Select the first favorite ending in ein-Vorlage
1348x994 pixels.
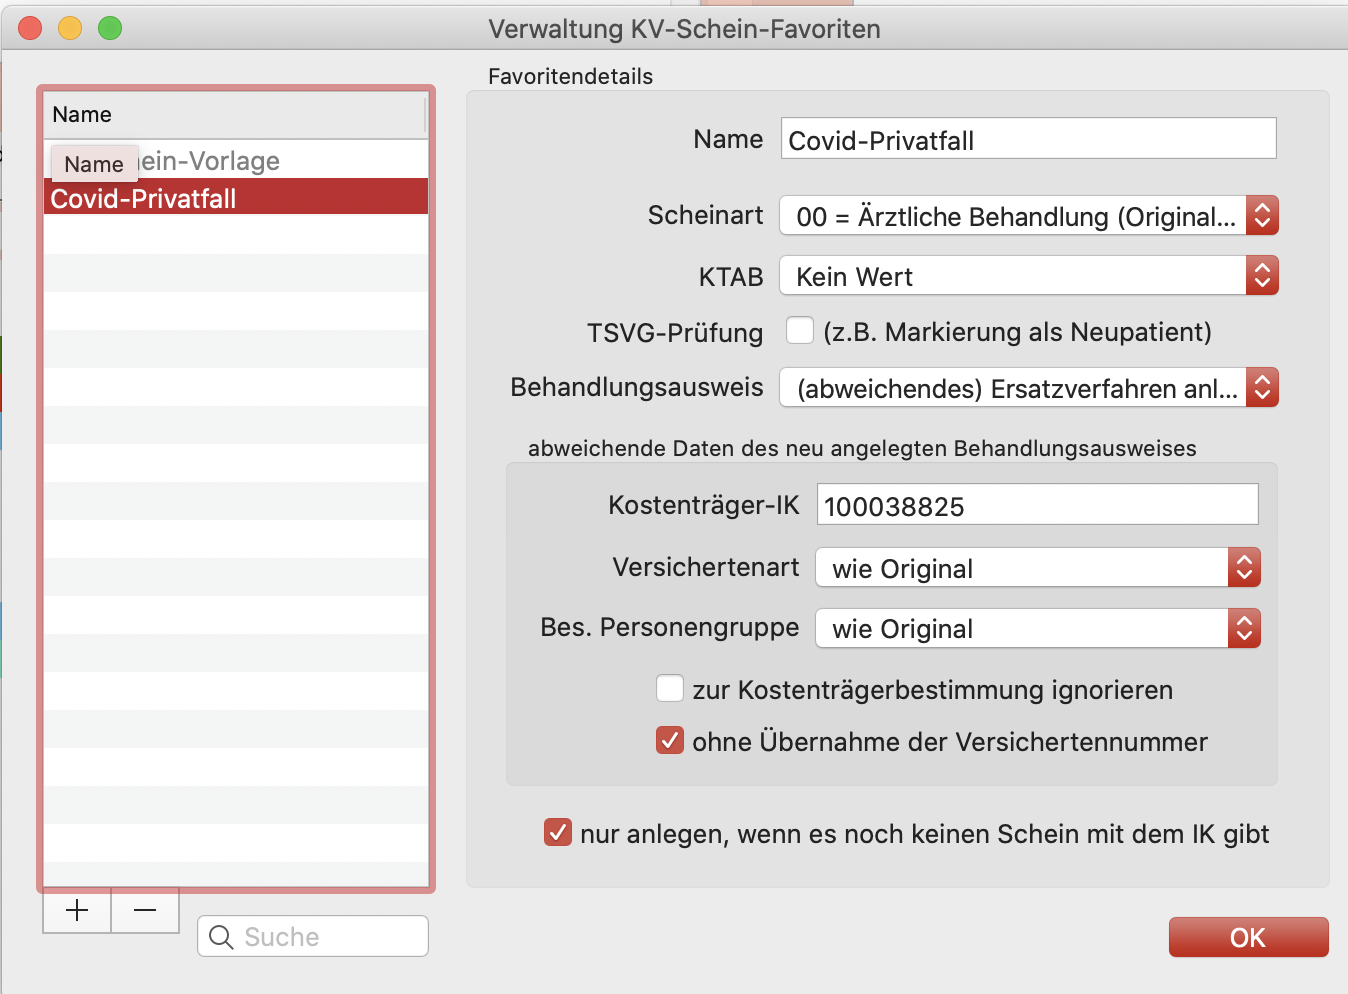click(x=236, y=160)
